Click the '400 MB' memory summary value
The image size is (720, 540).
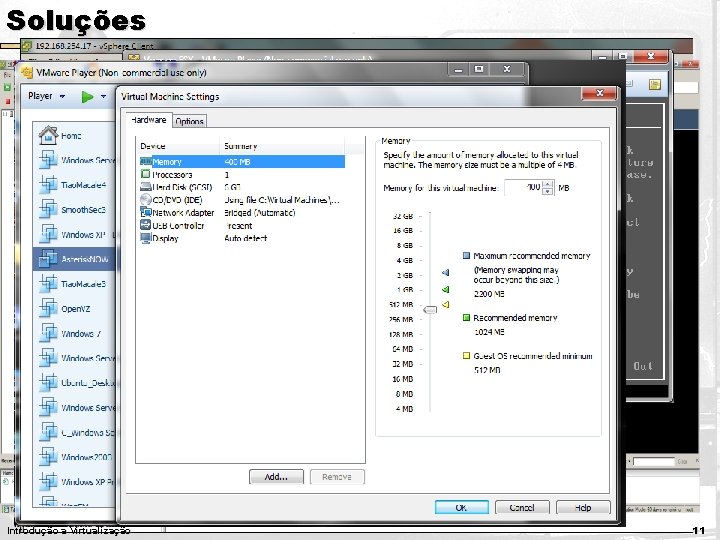tap(237, 162)
